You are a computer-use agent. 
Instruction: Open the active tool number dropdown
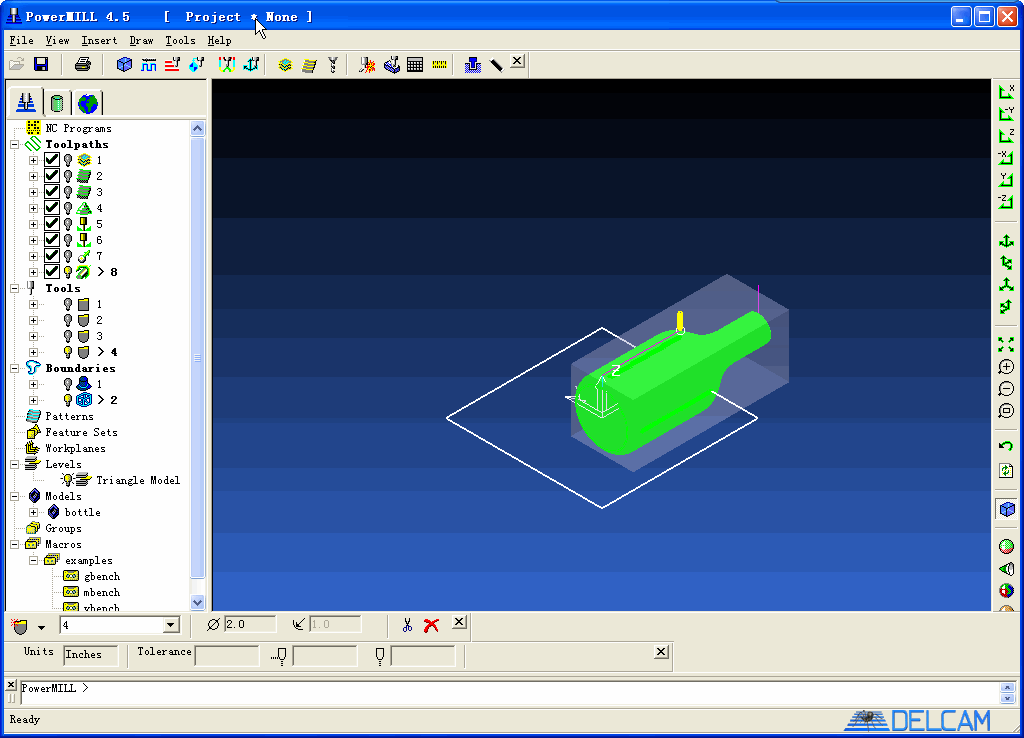(x=170, y=625)
